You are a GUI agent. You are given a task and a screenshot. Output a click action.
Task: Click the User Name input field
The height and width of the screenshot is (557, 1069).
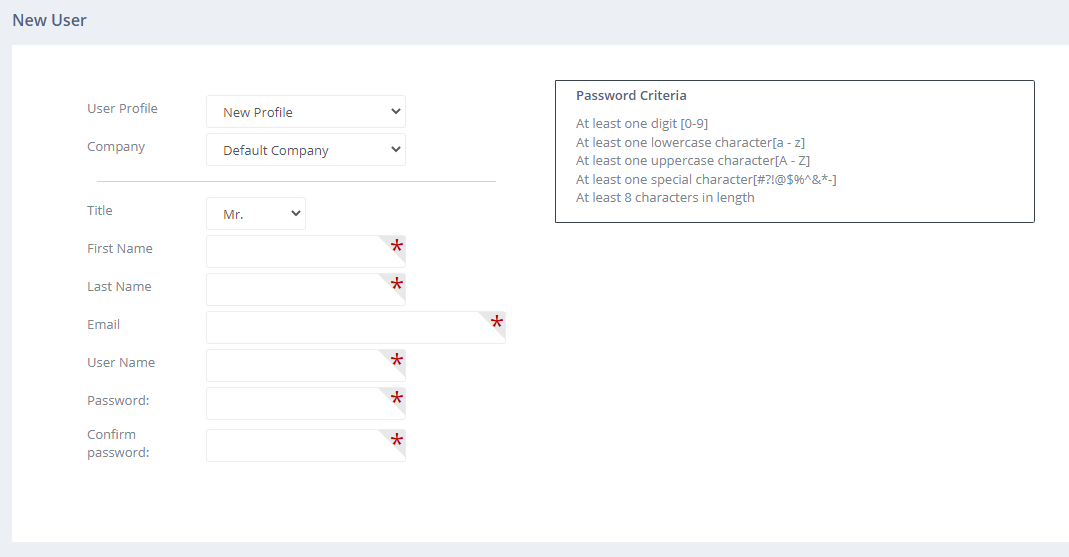(x=305, y=365)
